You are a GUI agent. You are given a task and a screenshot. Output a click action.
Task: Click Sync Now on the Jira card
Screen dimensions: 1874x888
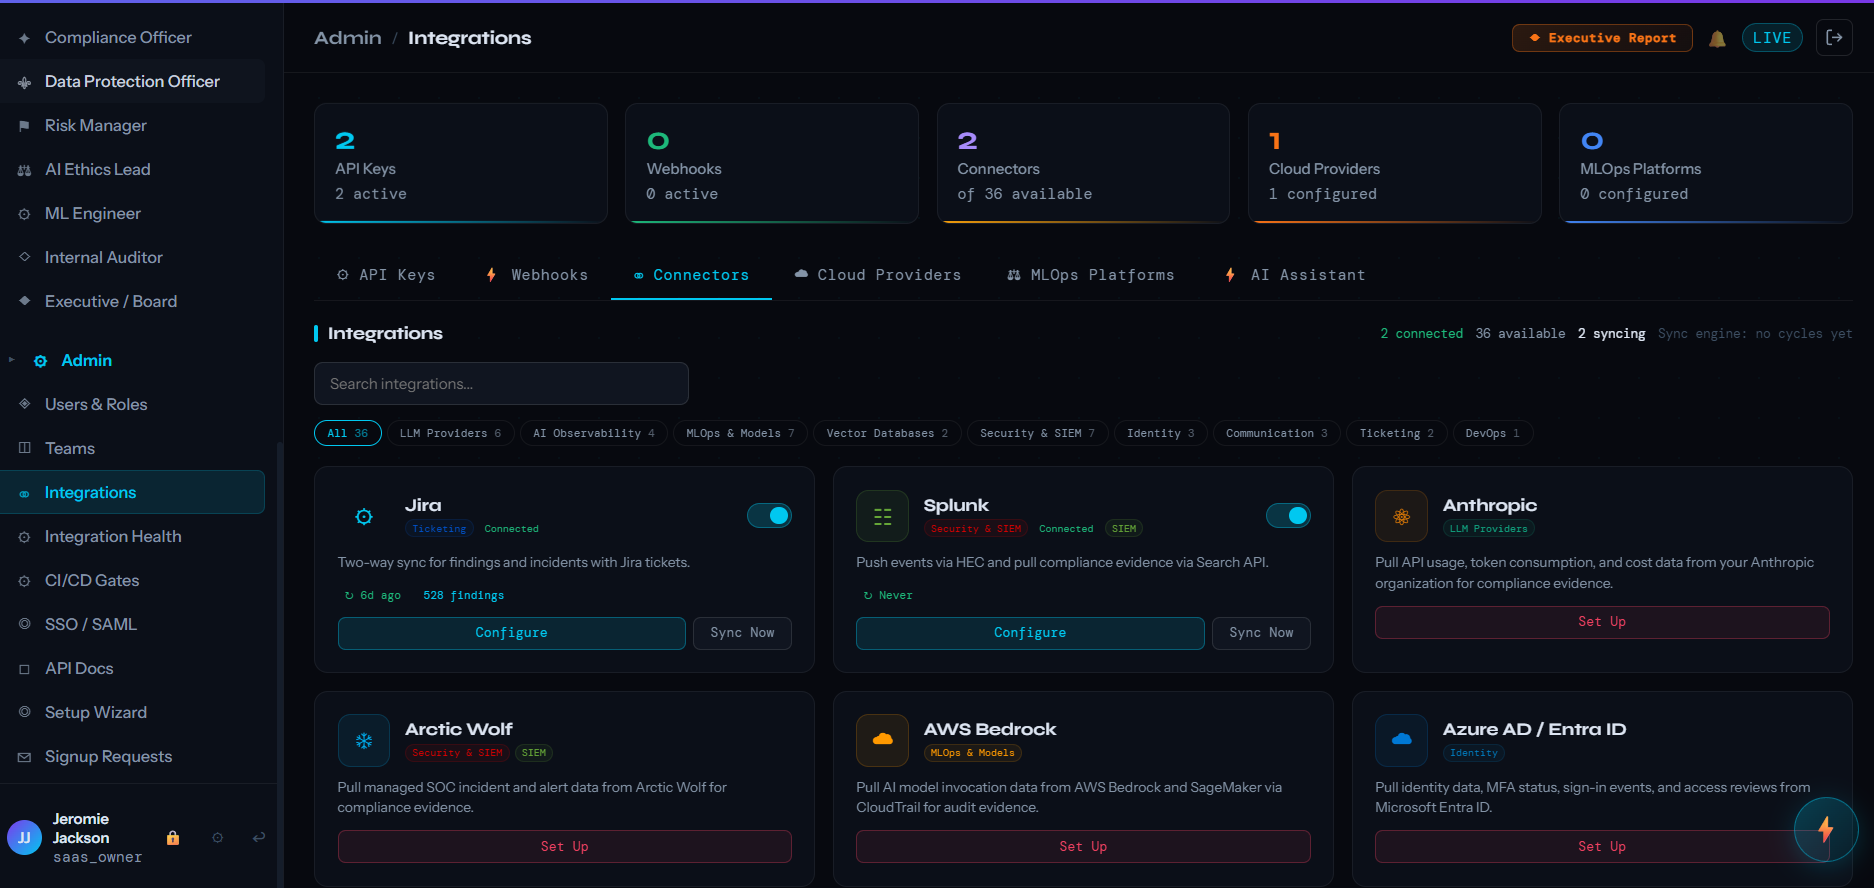point(742,633)
